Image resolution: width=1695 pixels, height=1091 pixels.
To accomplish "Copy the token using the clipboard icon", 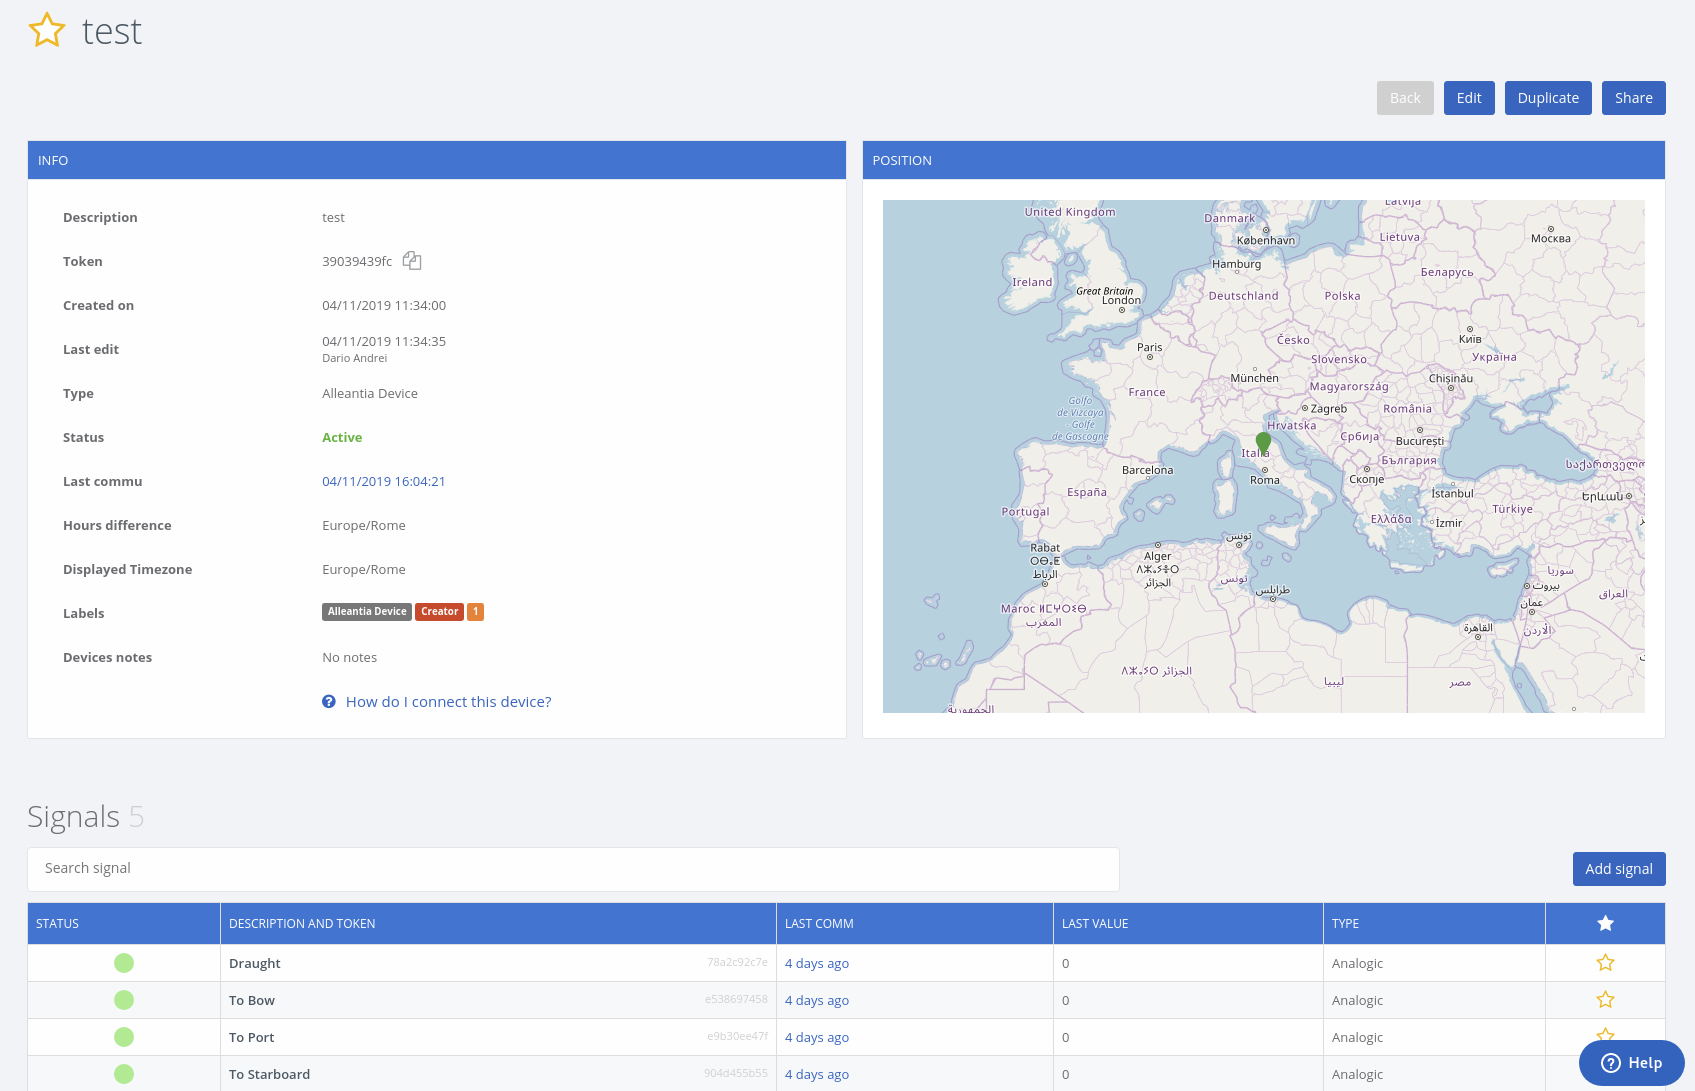I will pyautogui.click(x=412, y=261).
